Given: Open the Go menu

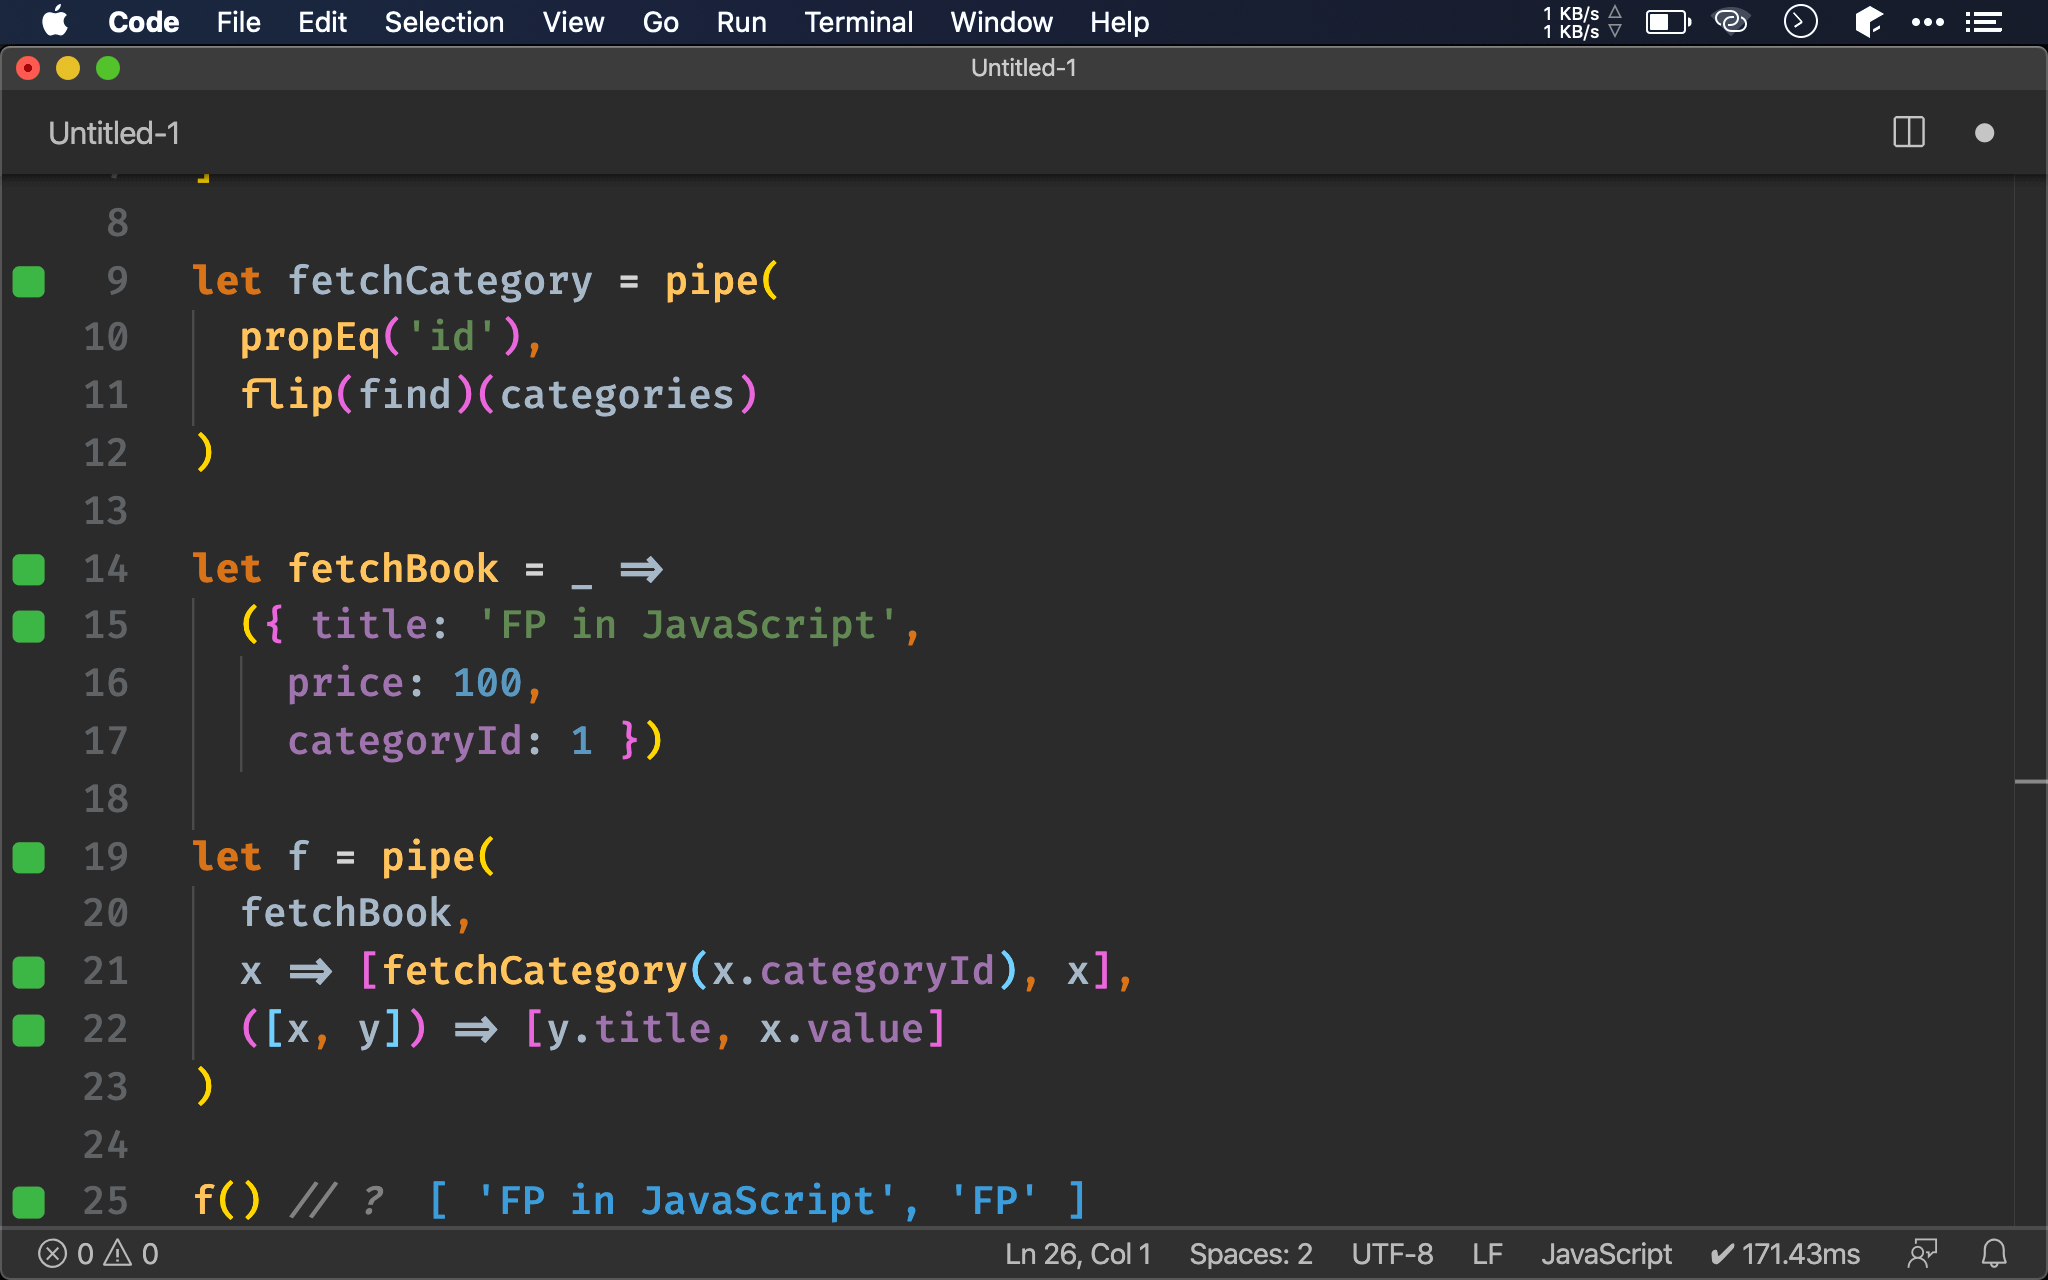Looking at the screenshot, I should click(660, 22).
